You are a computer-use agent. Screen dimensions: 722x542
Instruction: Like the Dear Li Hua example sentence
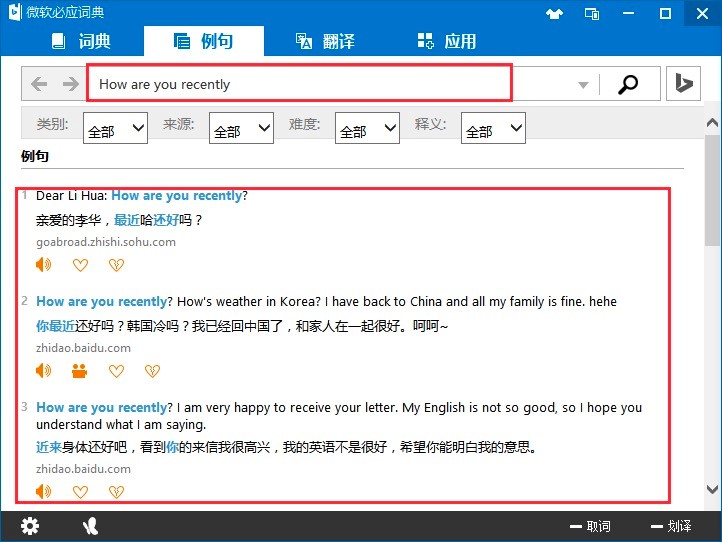[x=80, y=265]
